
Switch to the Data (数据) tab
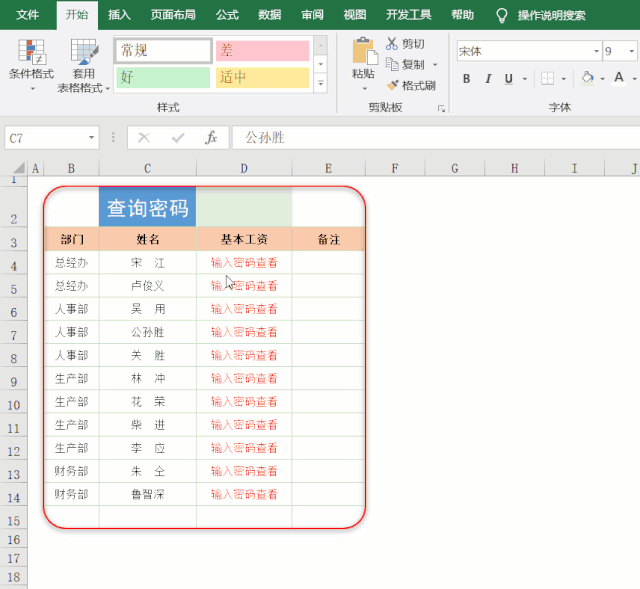[x=269, y=15]
